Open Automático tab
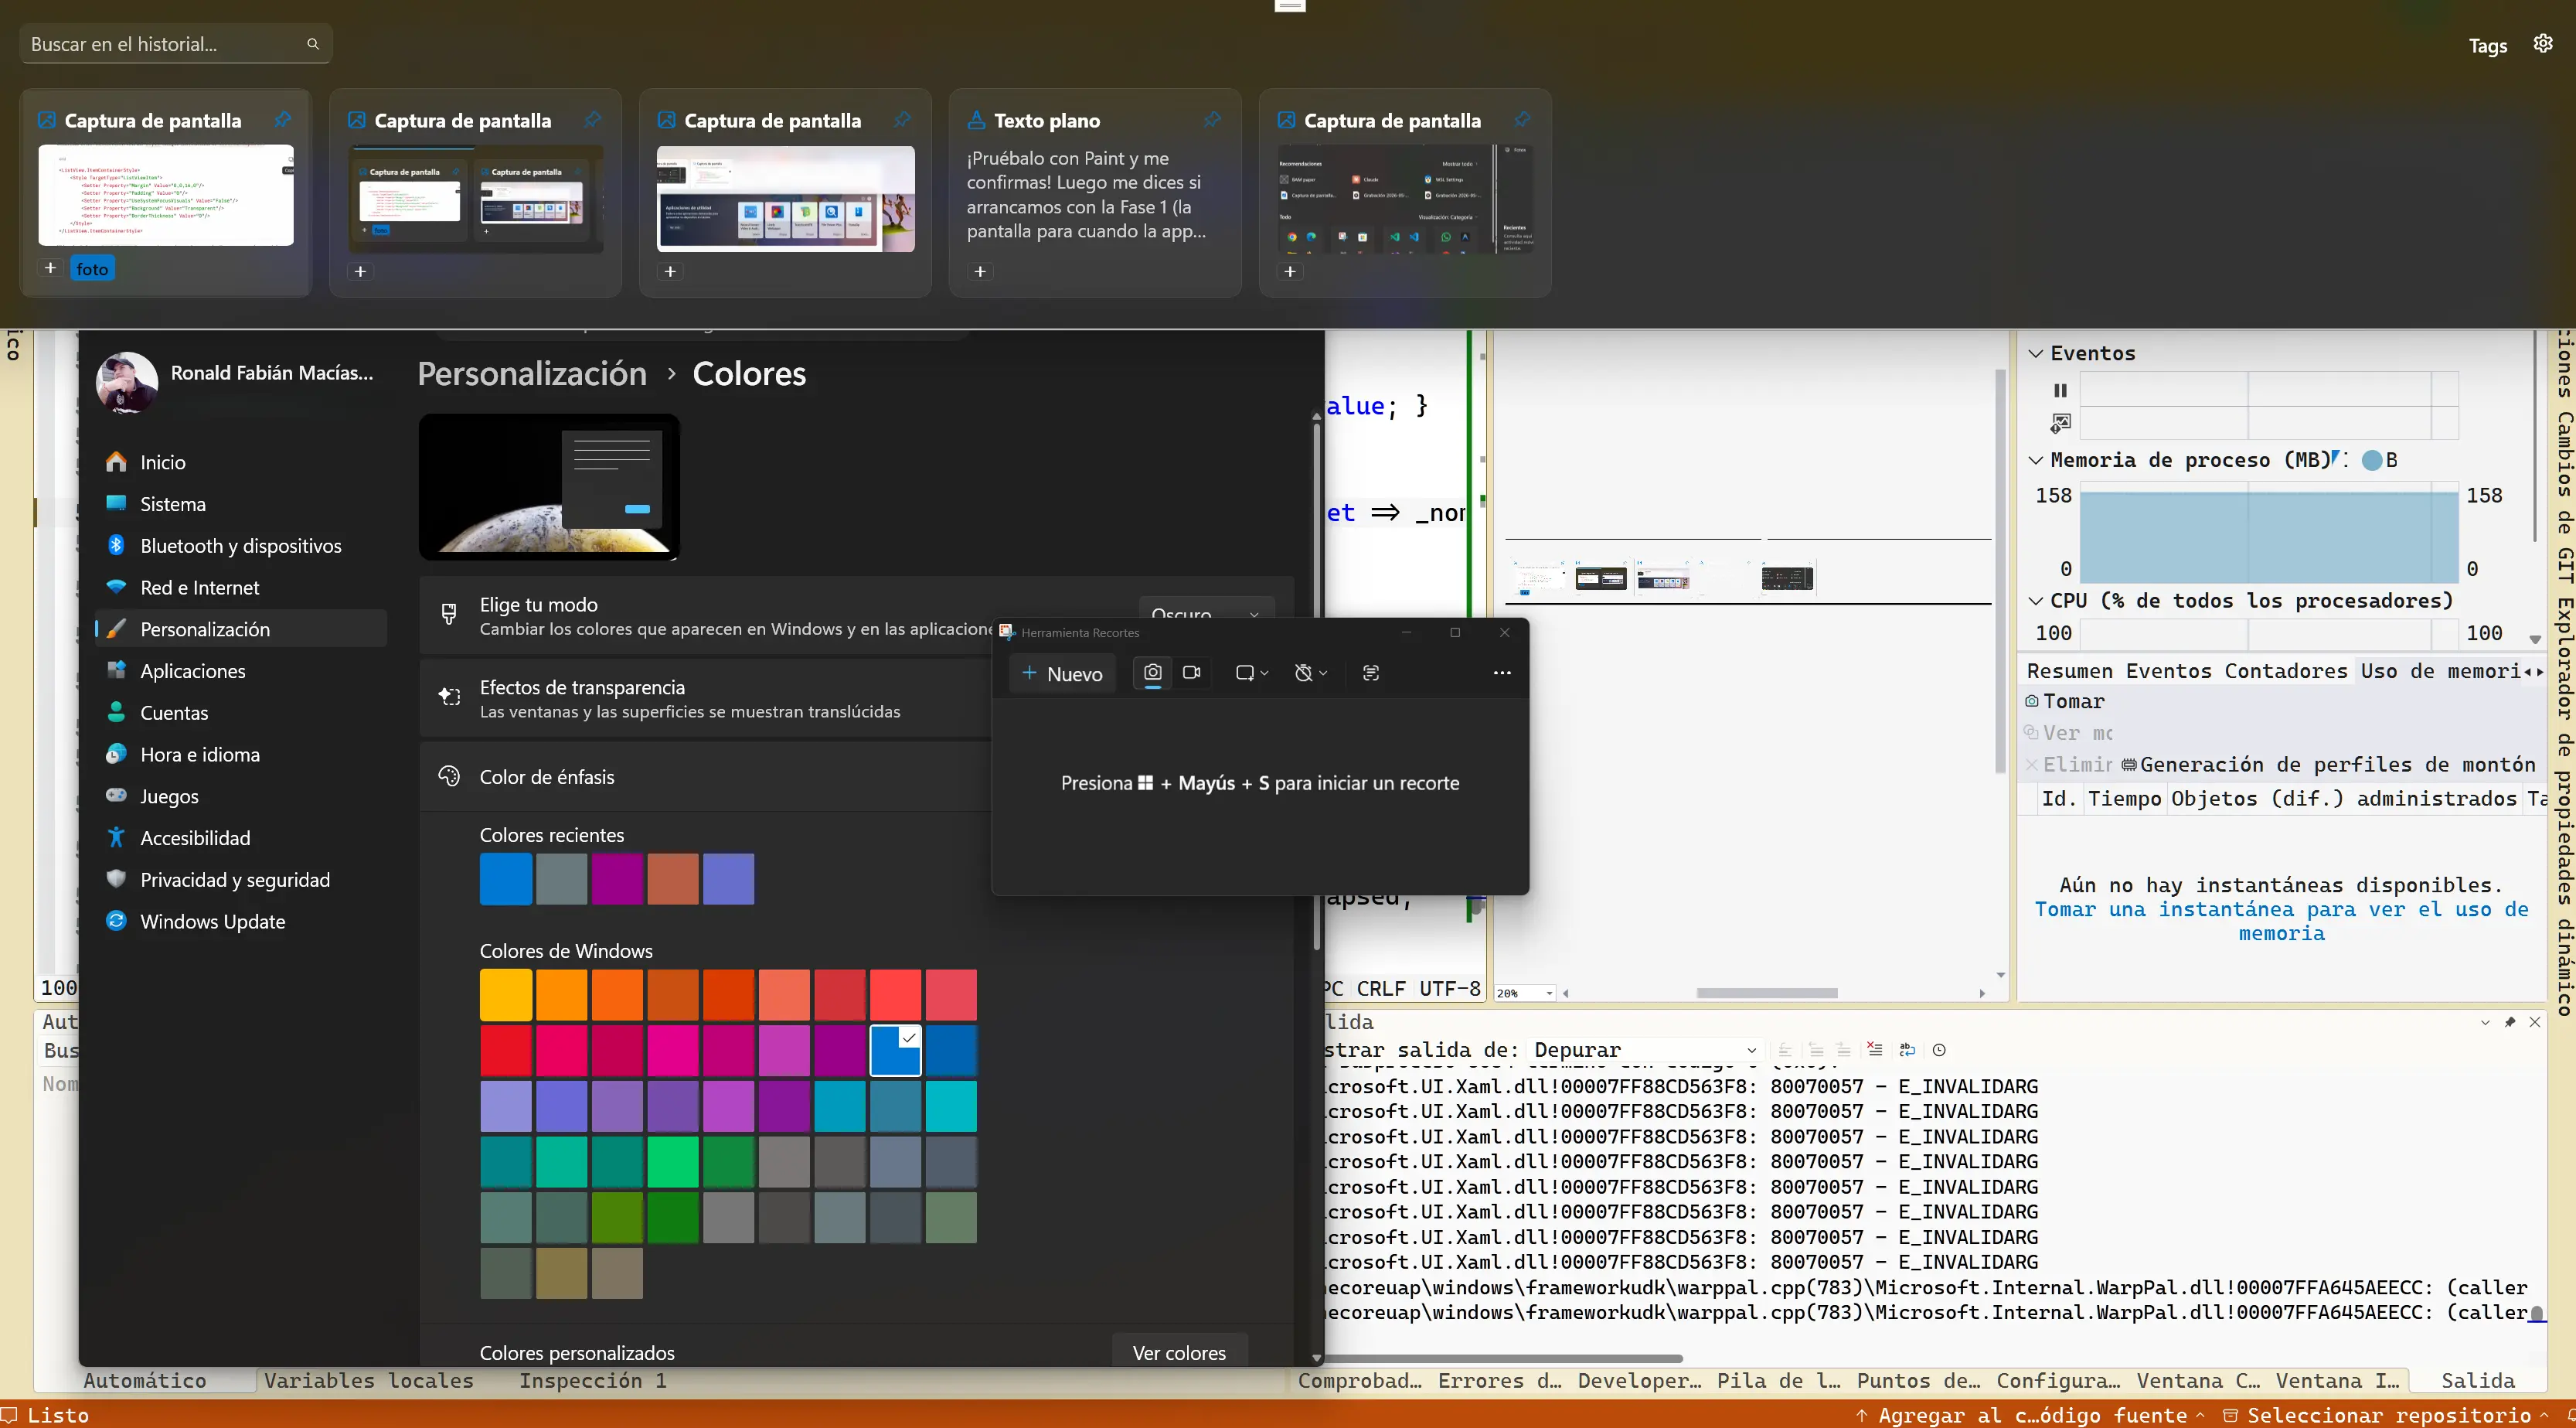This screenshot has width=2576, height=1428. (144, 1381)
